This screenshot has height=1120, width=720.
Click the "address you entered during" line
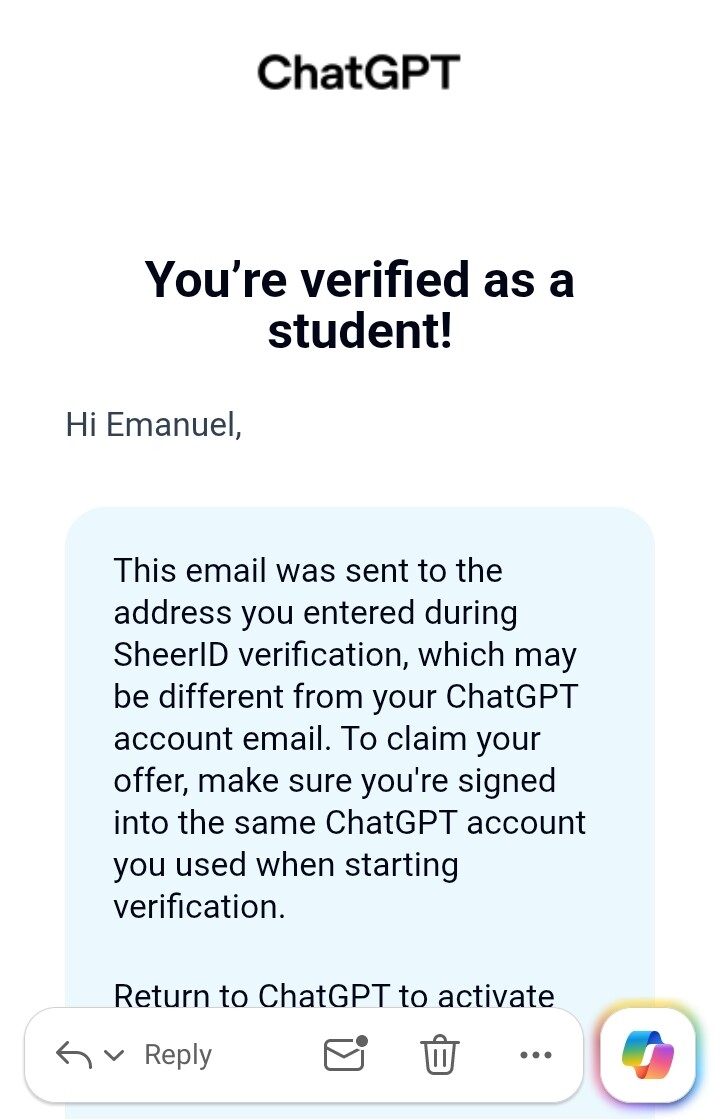click(x=316, y=614)
